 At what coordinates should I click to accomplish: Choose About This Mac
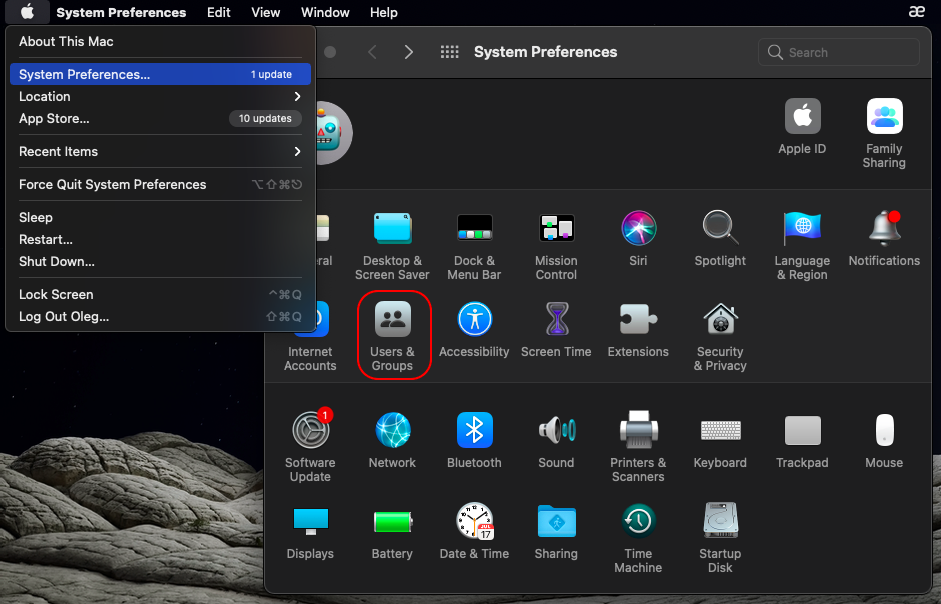click(x=160, y=41)
